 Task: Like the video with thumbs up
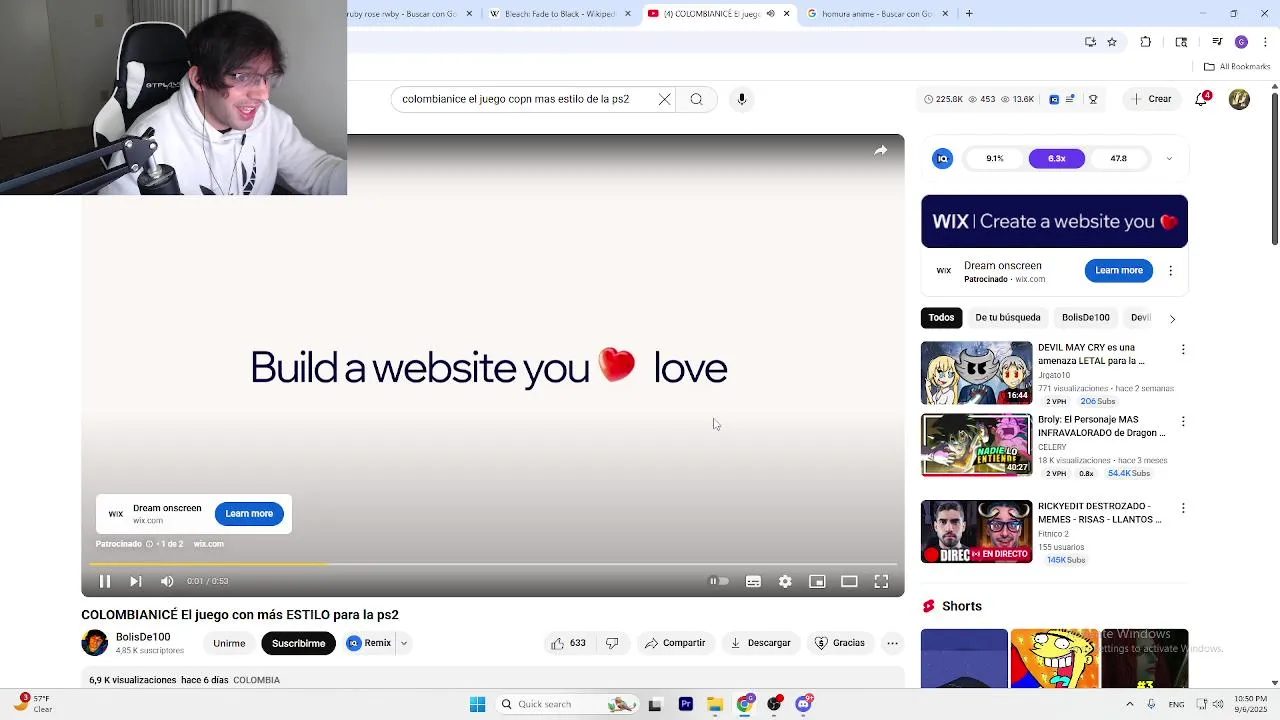568,643
